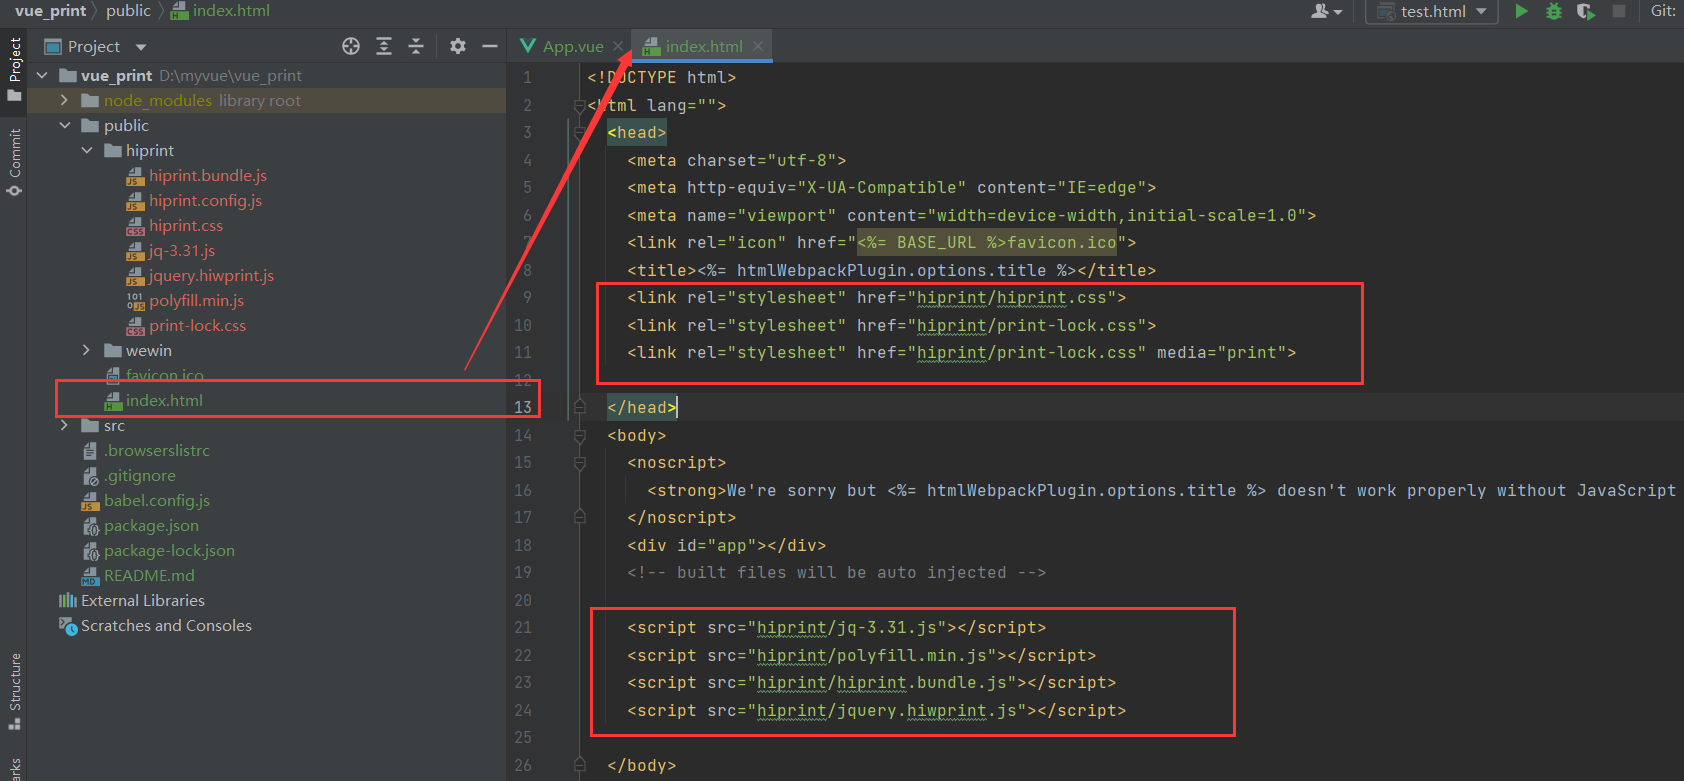Image resolution: width=1684 pixels, height=781 pixels.
Task: Start debugging with the bug icon
Action: tap(1553, 11)
